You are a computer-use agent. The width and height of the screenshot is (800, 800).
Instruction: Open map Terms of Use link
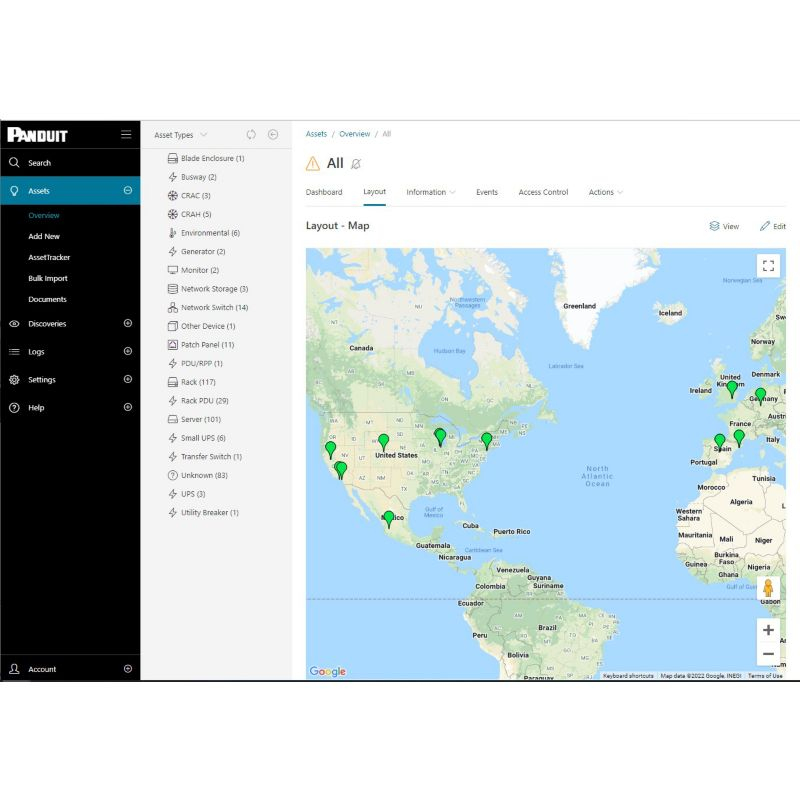coord(765,676)
